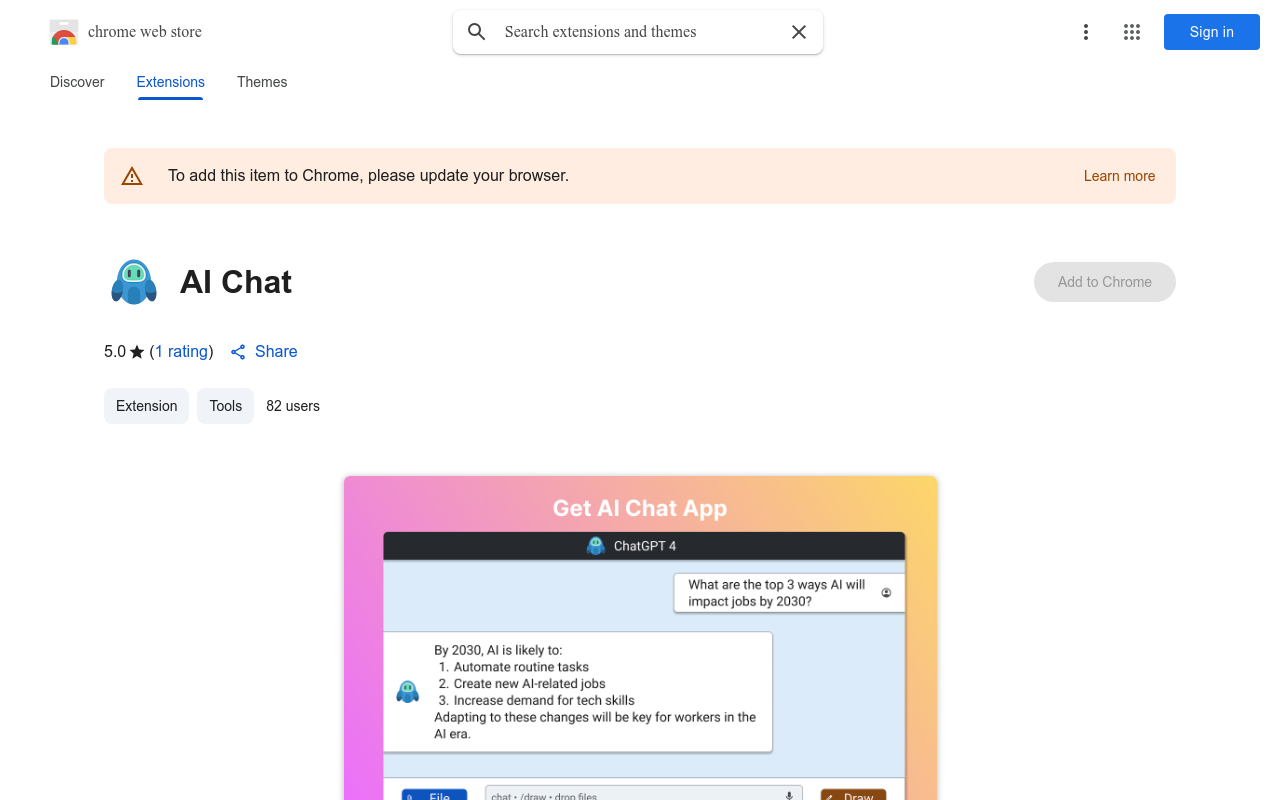Open the three-dot more options menu
Viewport: 1280px width, 800px height.
click(x=1085, y=32)
